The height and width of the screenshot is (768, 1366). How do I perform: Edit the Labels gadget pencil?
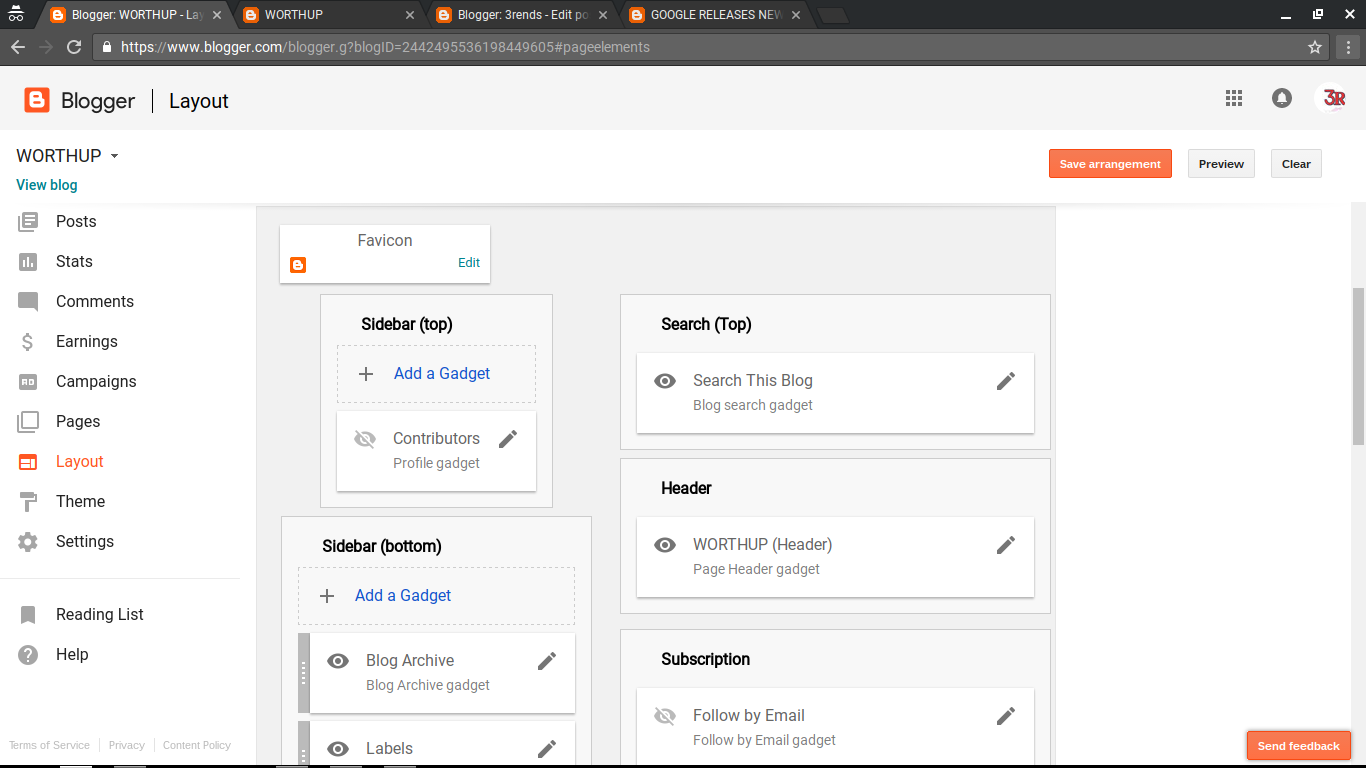click(547, 748)
